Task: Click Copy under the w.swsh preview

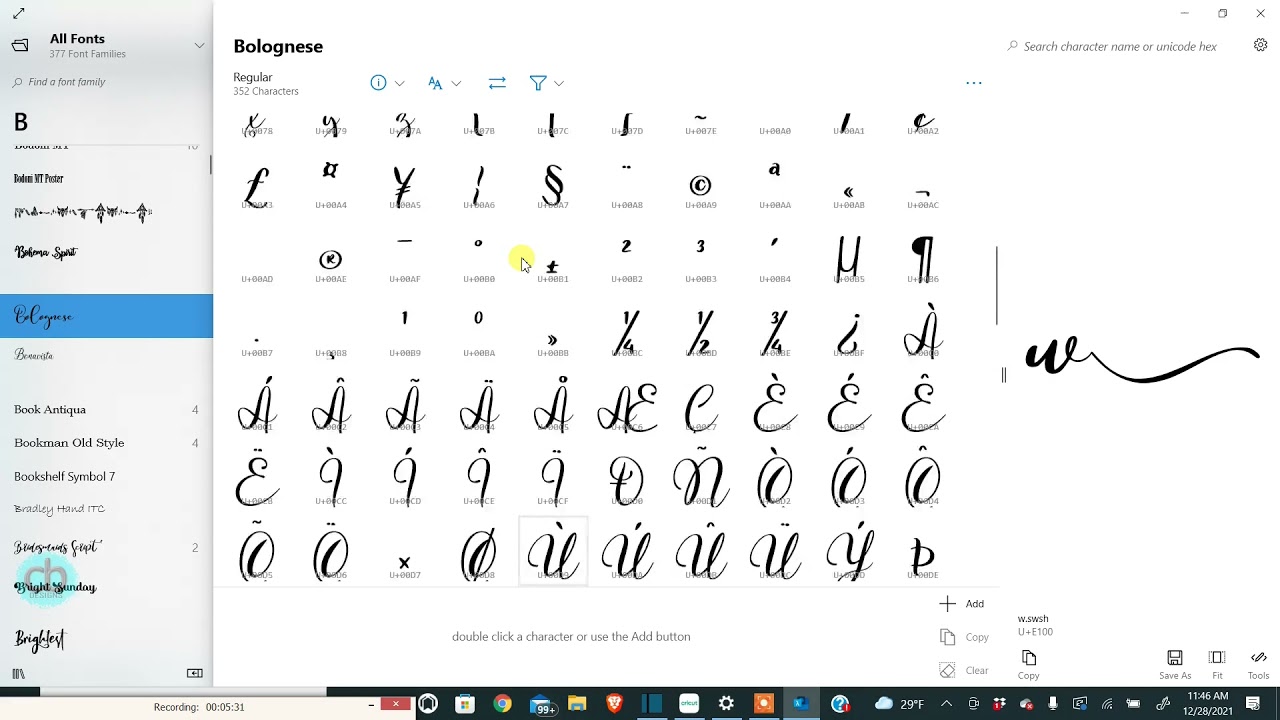Action: pos(1028,664)
